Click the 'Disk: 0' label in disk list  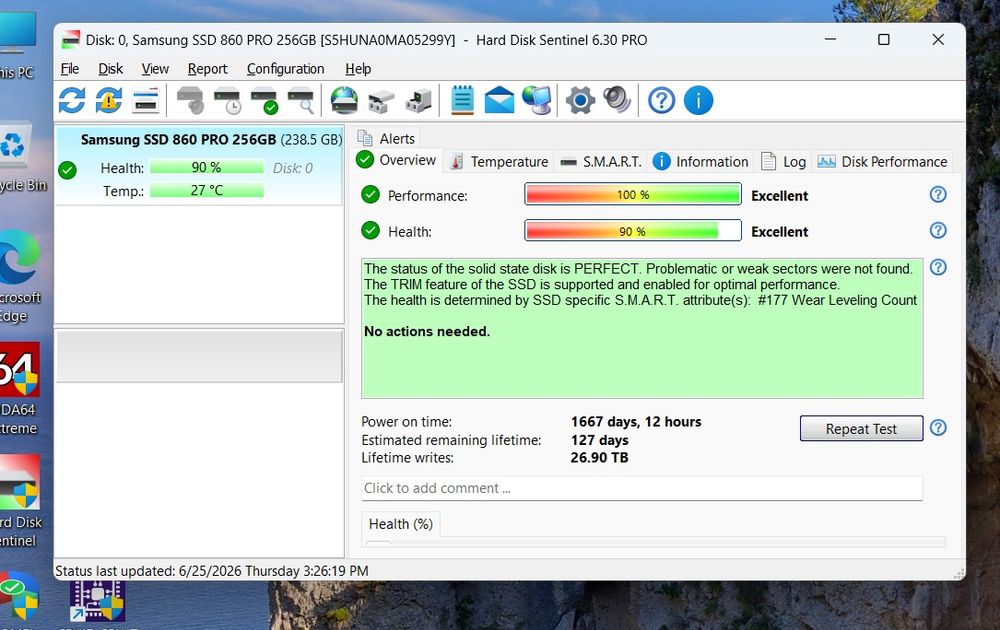tap(293, 168)
